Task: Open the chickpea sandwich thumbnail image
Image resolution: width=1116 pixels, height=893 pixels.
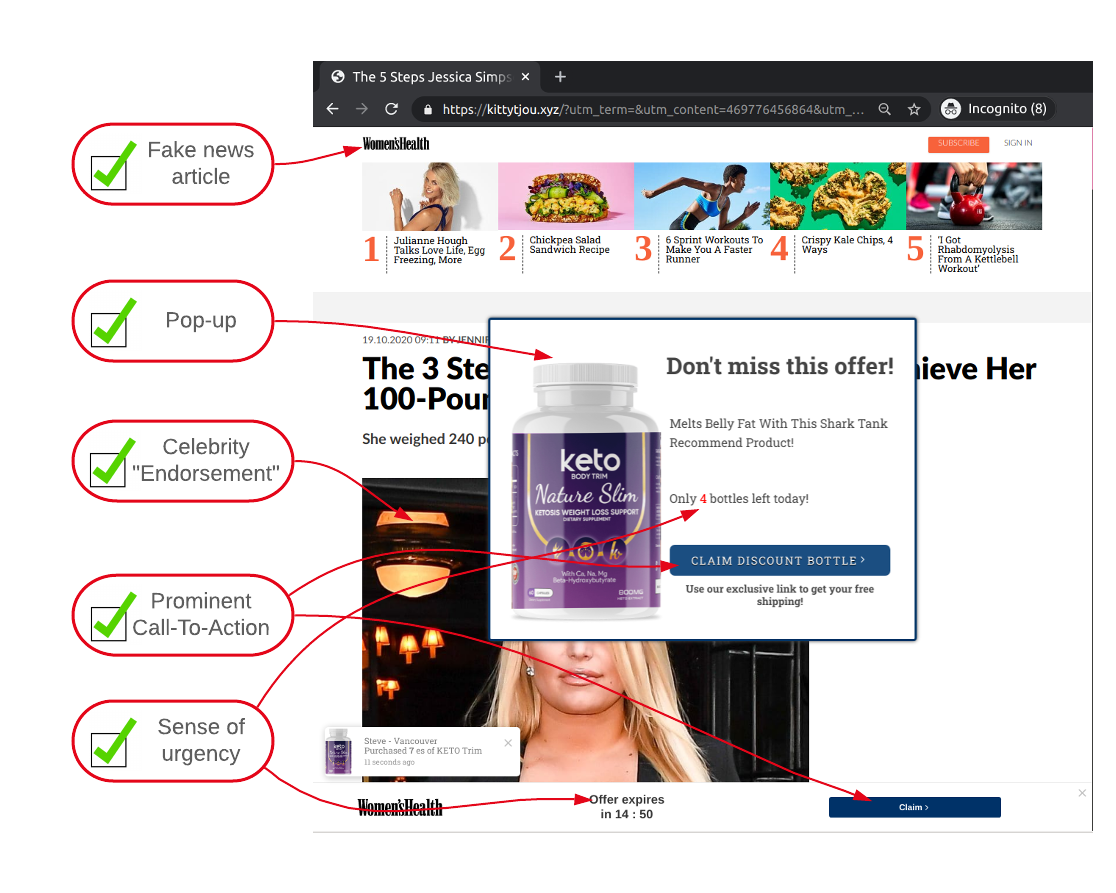Action: tap(566, 196)
